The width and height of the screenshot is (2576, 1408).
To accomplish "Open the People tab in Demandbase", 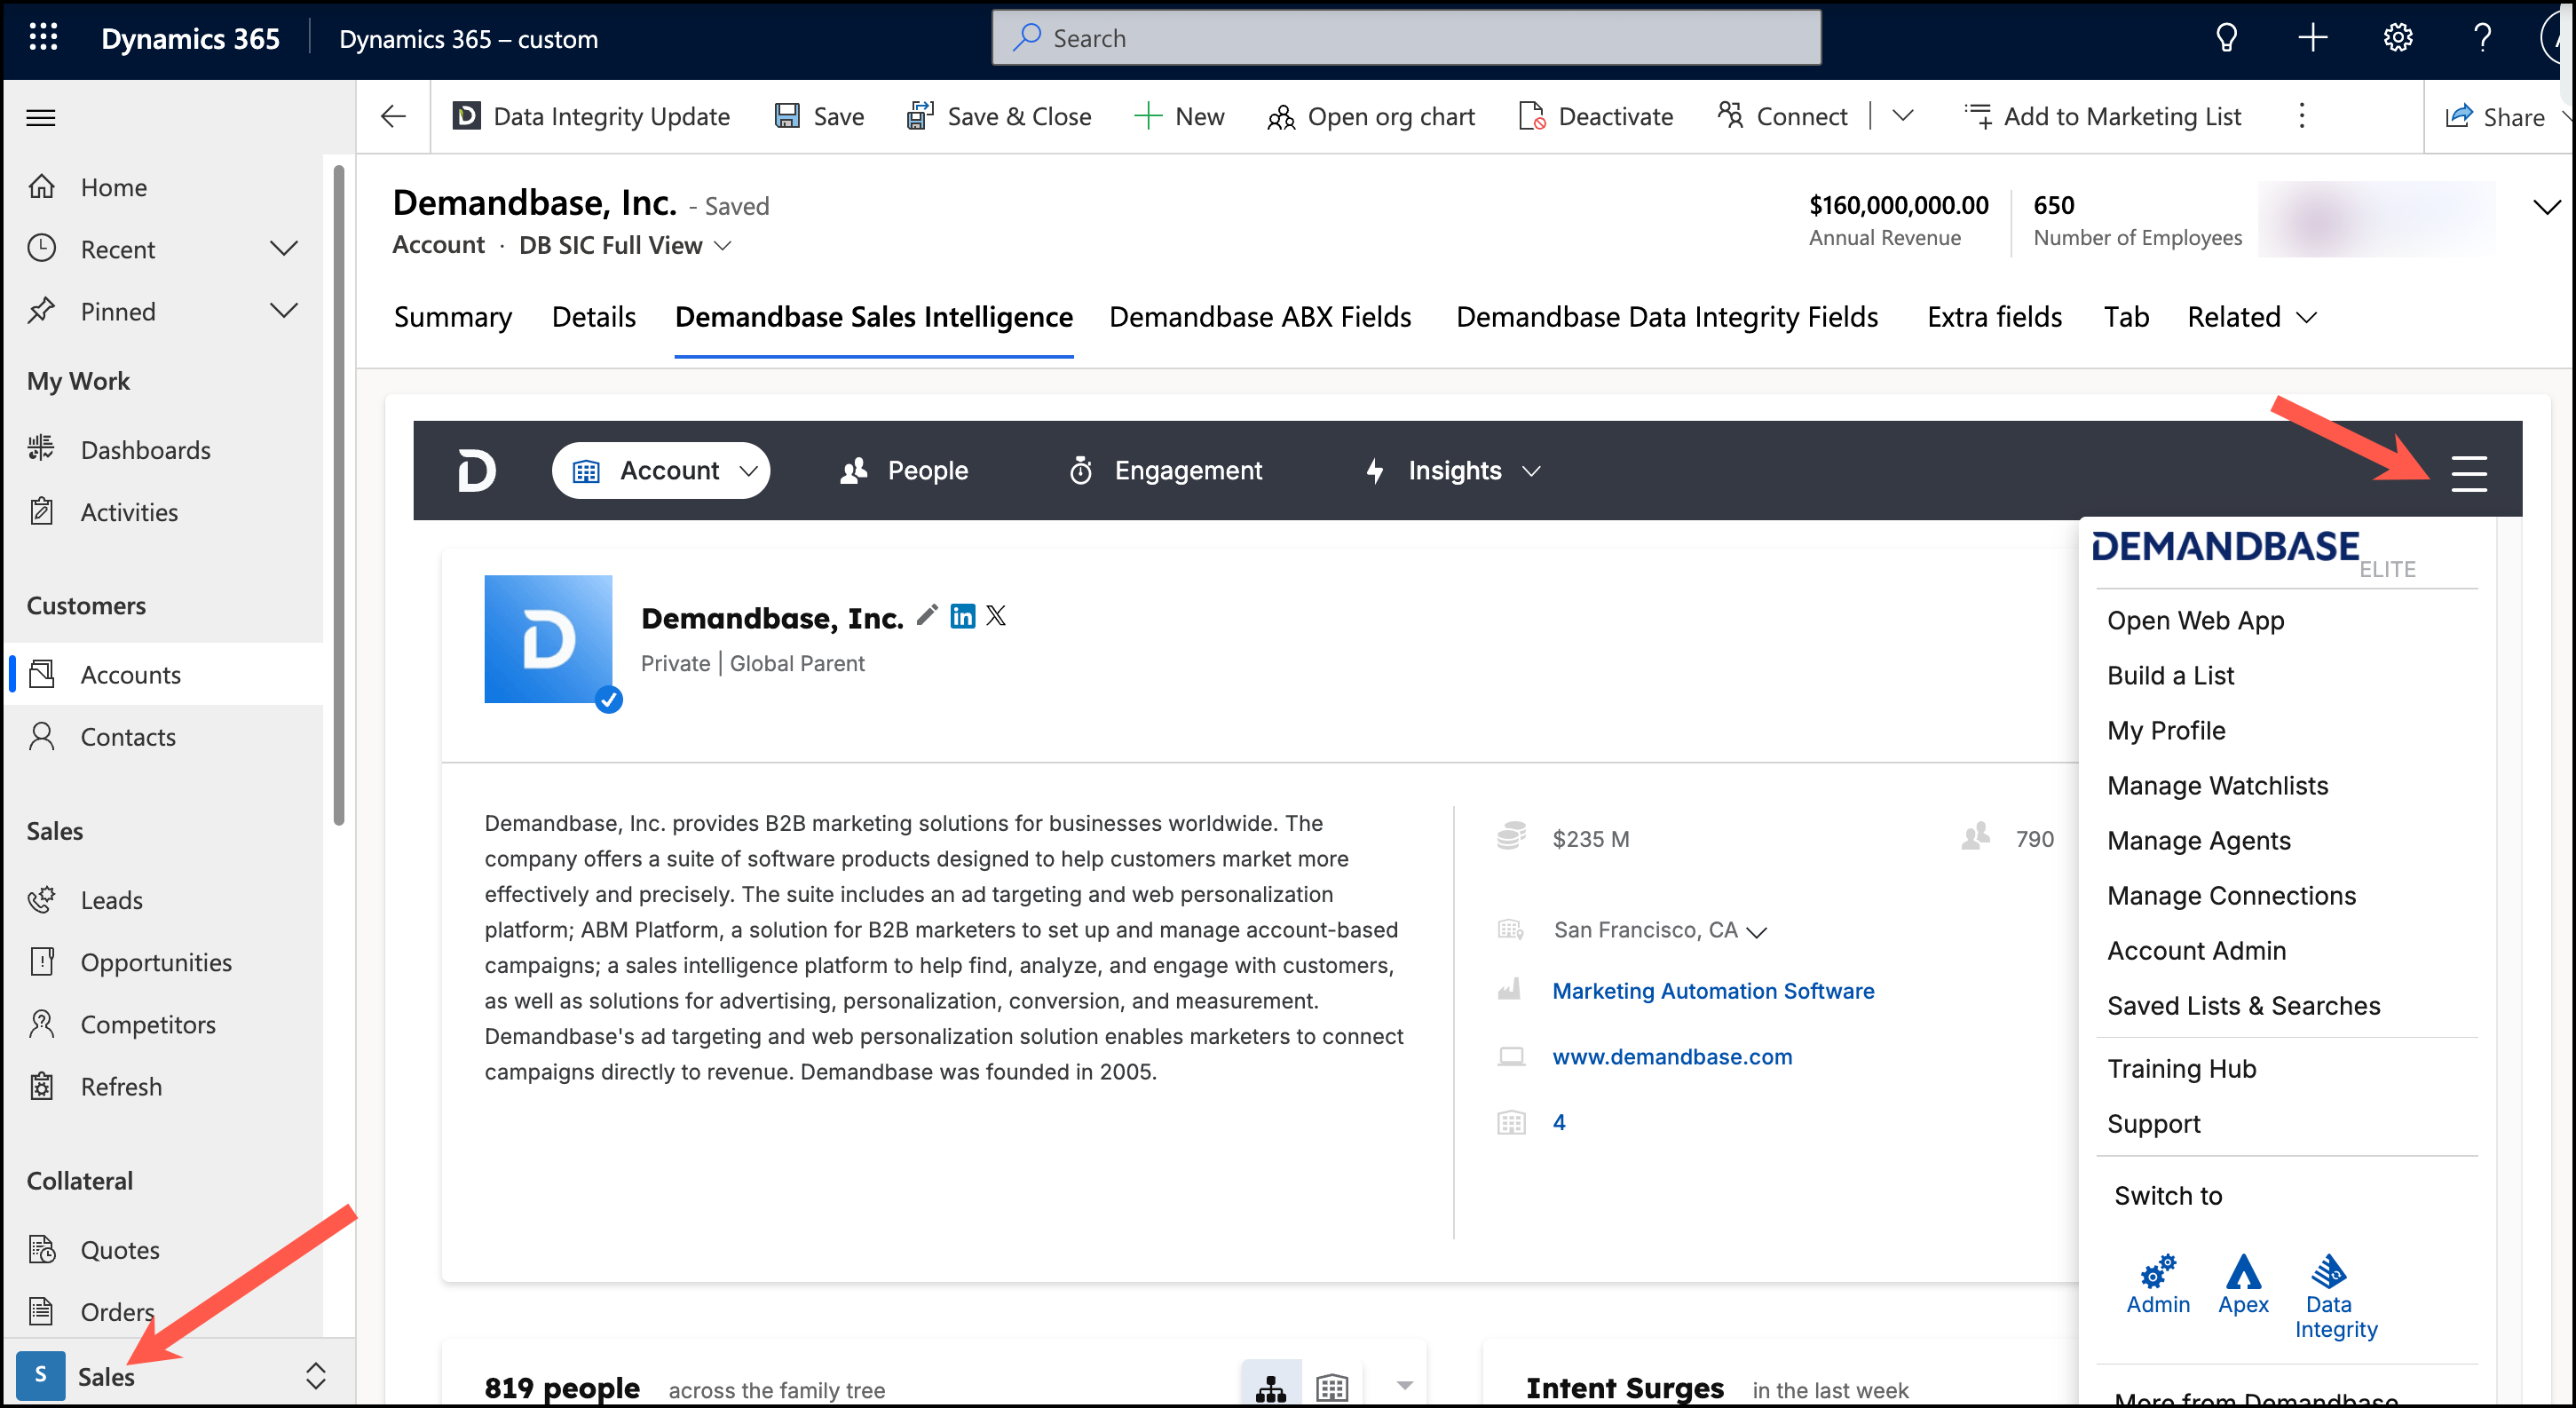I will click(x=904, y=470).
